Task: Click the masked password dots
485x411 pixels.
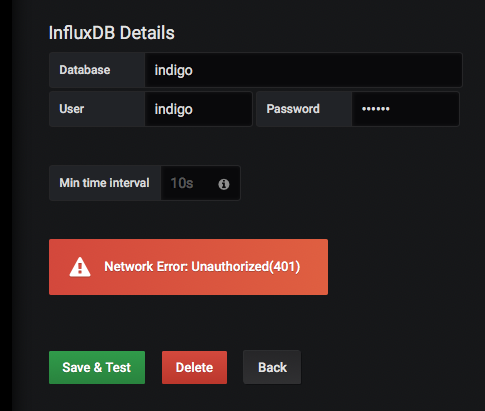Action: (376, 109)
